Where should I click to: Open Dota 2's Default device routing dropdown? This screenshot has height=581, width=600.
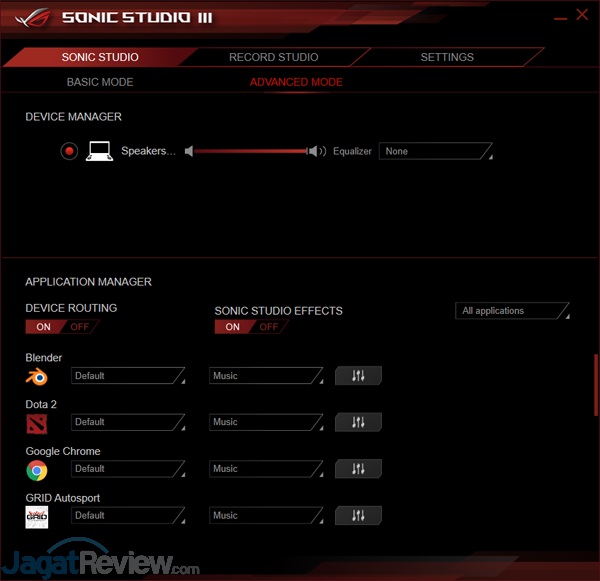pyautogui.click(x=128, y=422)
